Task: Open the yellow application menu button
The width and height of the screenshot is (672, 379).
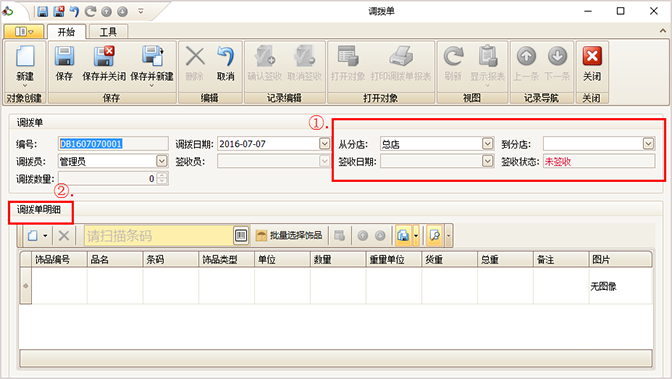Action: click(x=24, y=32)
